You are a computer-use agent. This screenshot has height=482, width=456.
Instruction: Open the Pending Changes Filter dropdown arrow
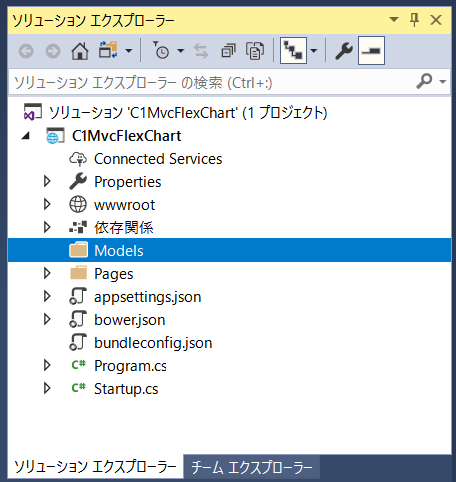pos(181,51)
